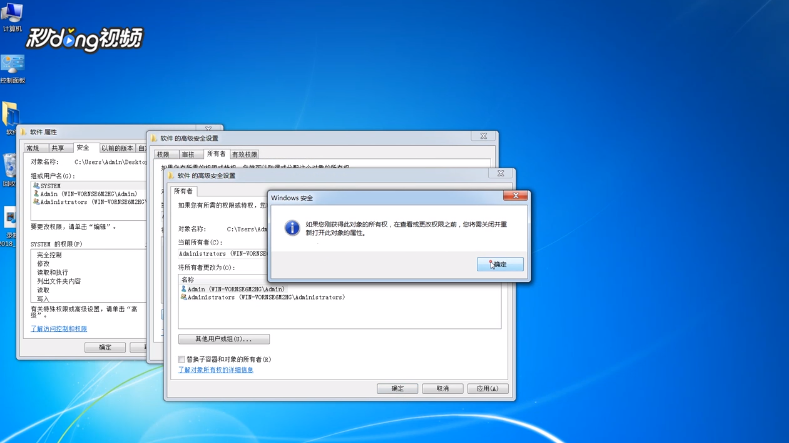Click 确定 in front advanced security window
Screen dimensions: 789x443
398,389
